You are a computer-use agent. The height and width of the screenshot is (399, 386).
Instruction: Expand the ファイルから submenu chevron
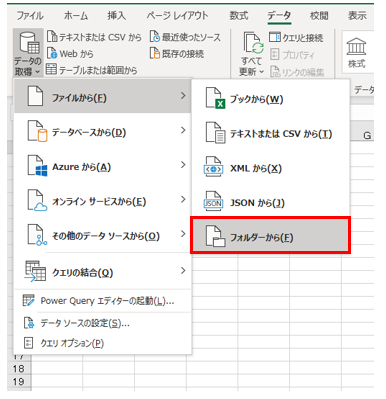click(183, 96)
